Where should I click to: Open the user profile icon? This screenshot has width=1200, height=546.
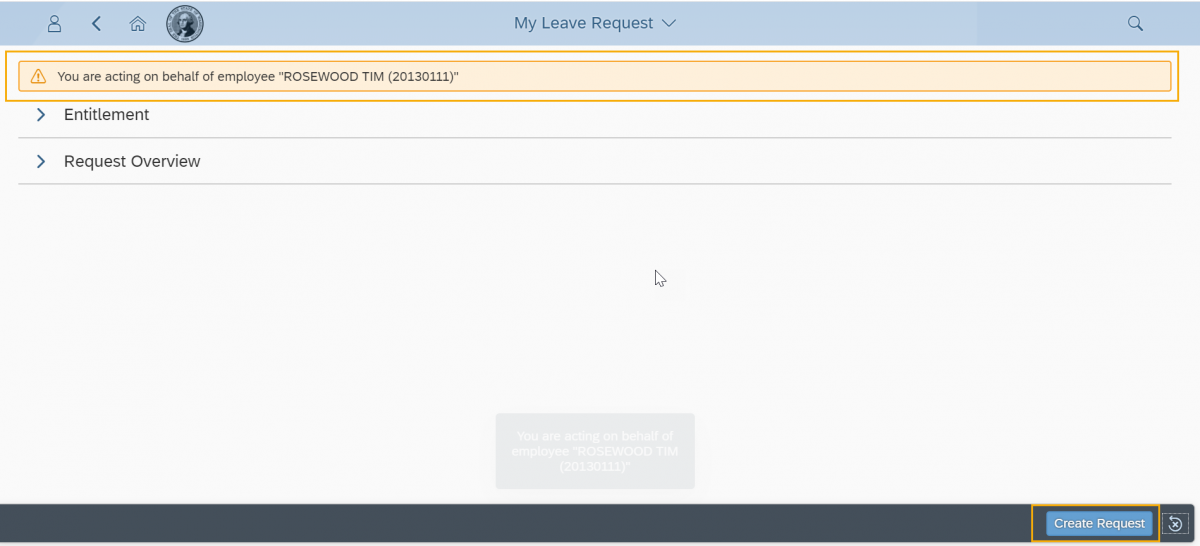click(55, 23)
